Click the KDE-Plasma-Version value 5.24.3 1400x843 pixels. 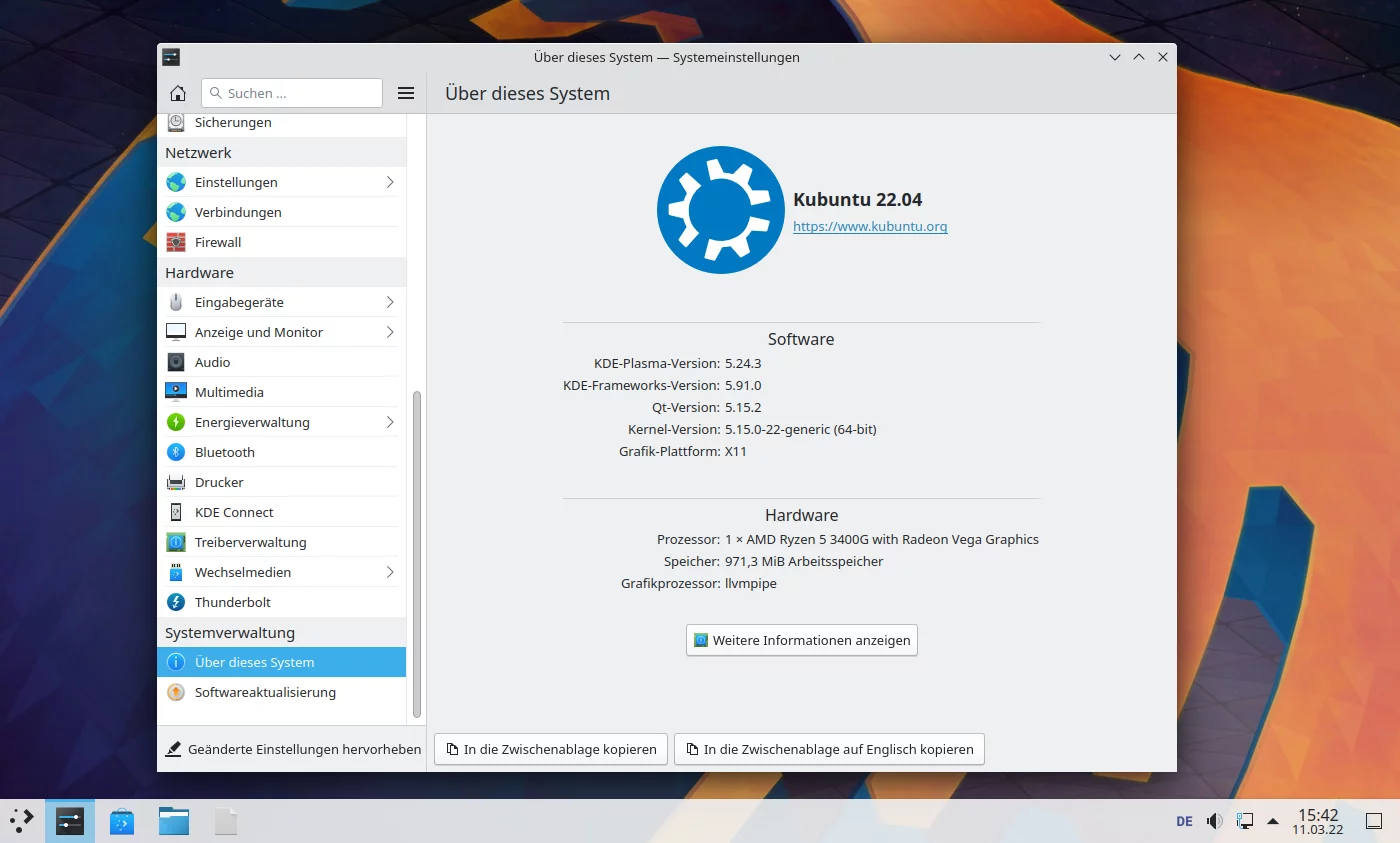(x=743, y=363)
